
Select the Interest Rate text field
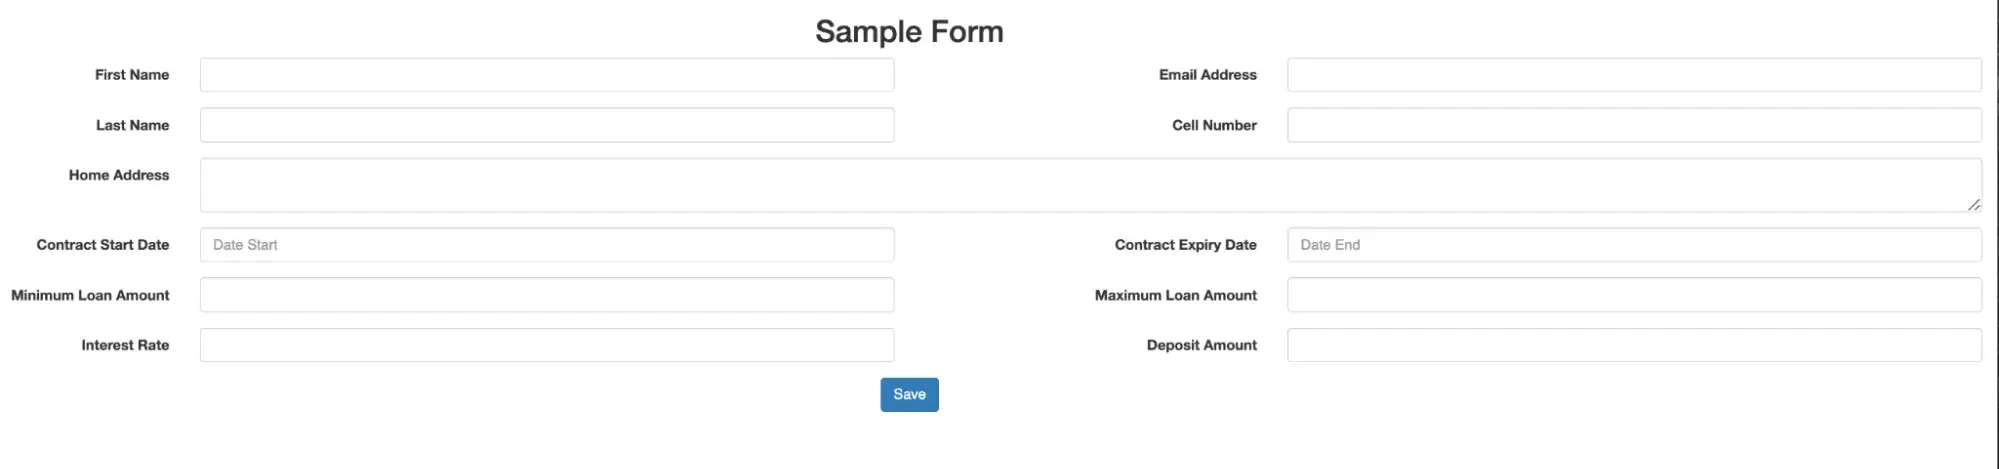click(x=546, y=345)
